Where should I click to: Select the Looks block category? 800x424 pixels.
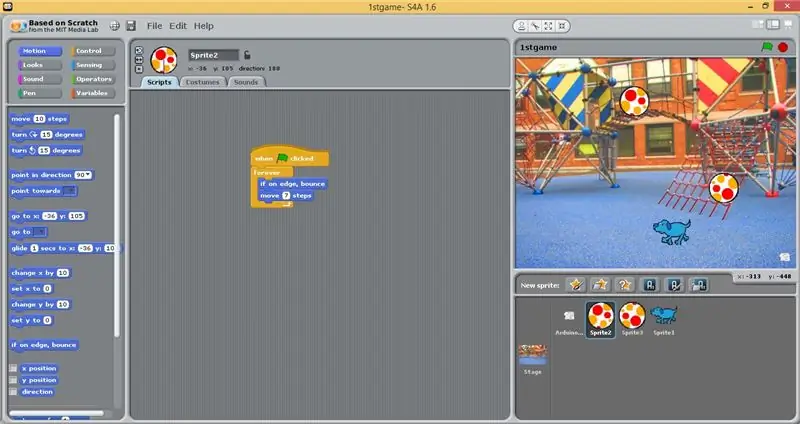point(39,65)
